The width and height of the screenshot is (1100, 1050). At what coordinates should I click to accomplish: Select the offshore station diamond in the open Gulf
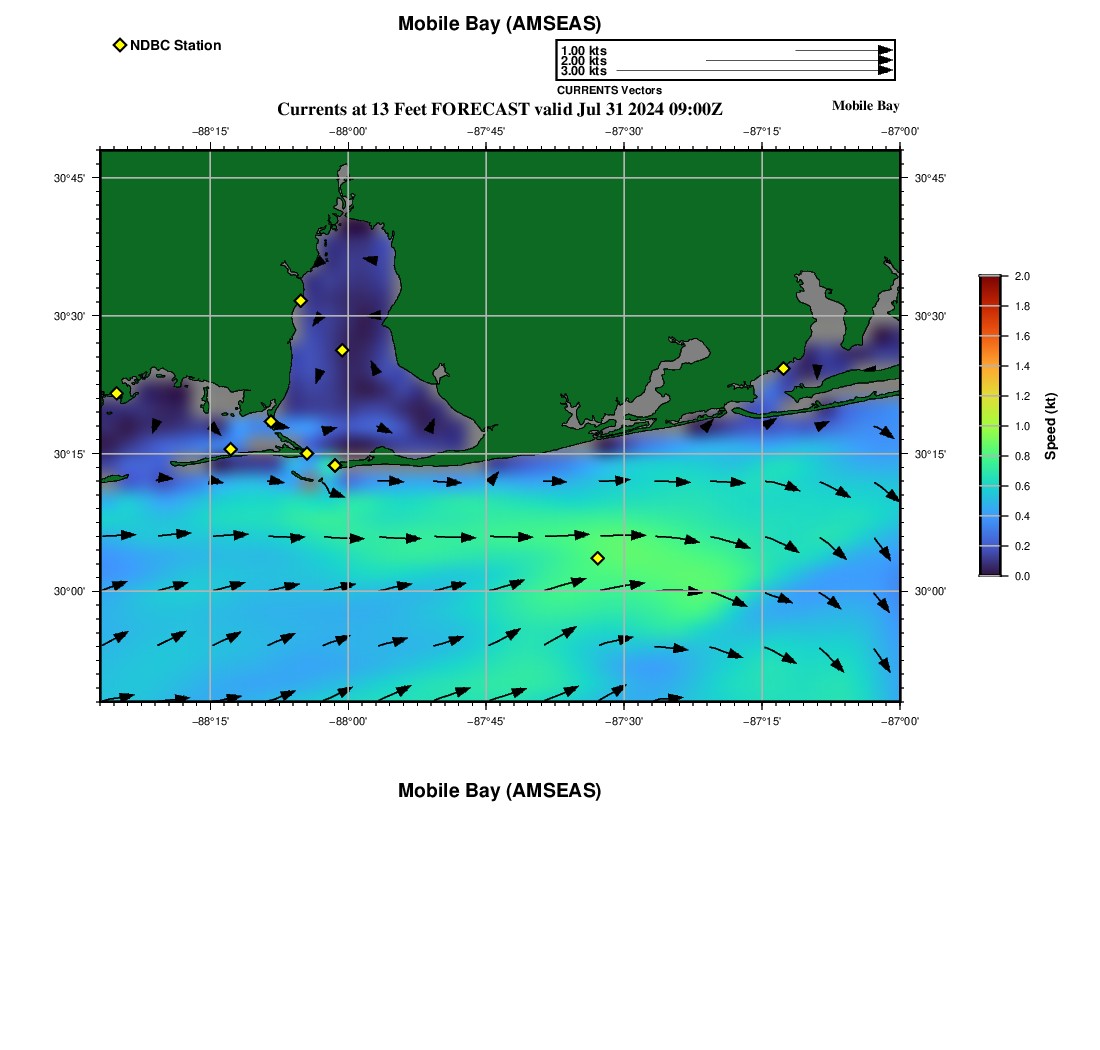coord(598,558)
